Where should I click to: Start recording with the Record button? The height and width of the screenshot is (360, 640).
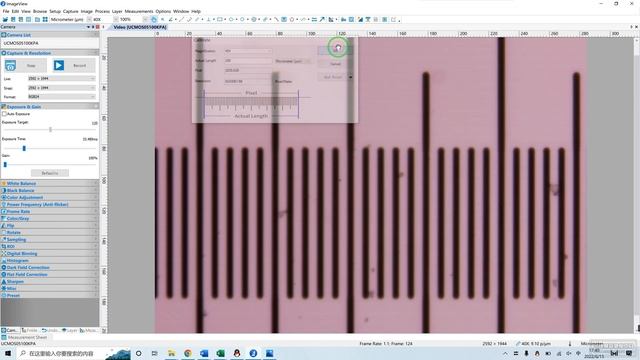pyautogui.click(x=73, y=65)
